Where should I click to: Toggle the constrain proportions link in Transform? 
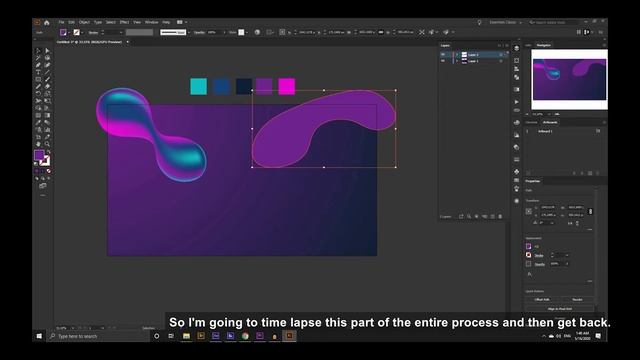590,211
